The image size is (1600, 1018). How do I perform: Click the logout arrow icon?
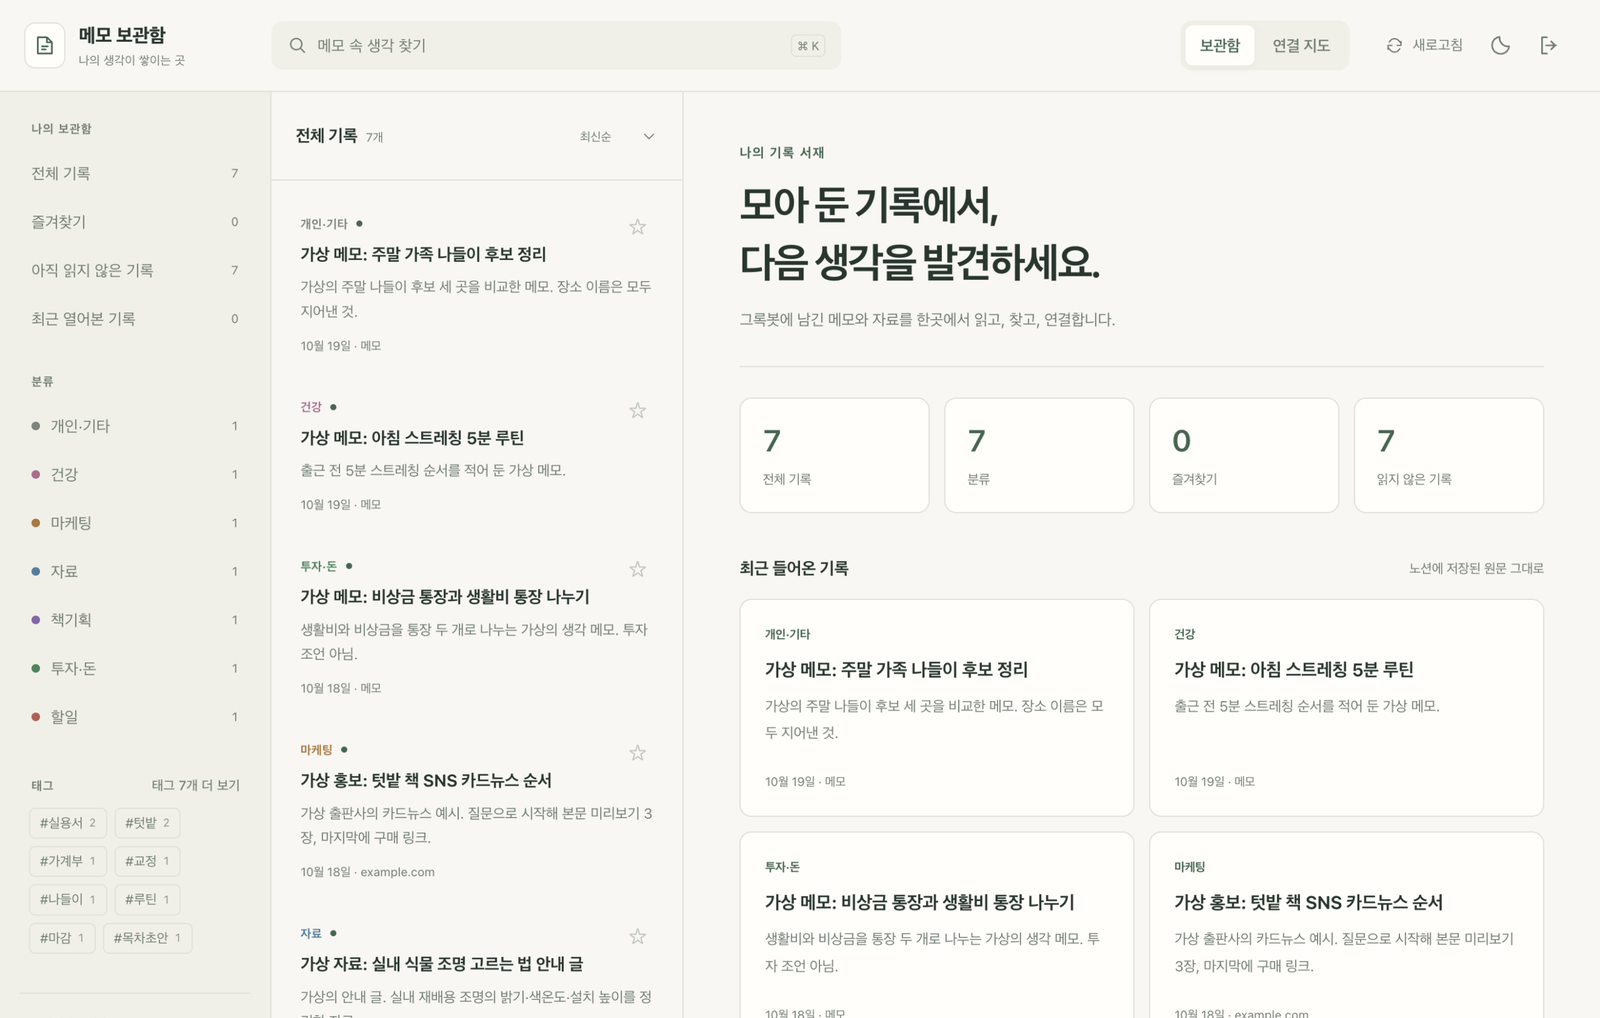click(1548, 46)
